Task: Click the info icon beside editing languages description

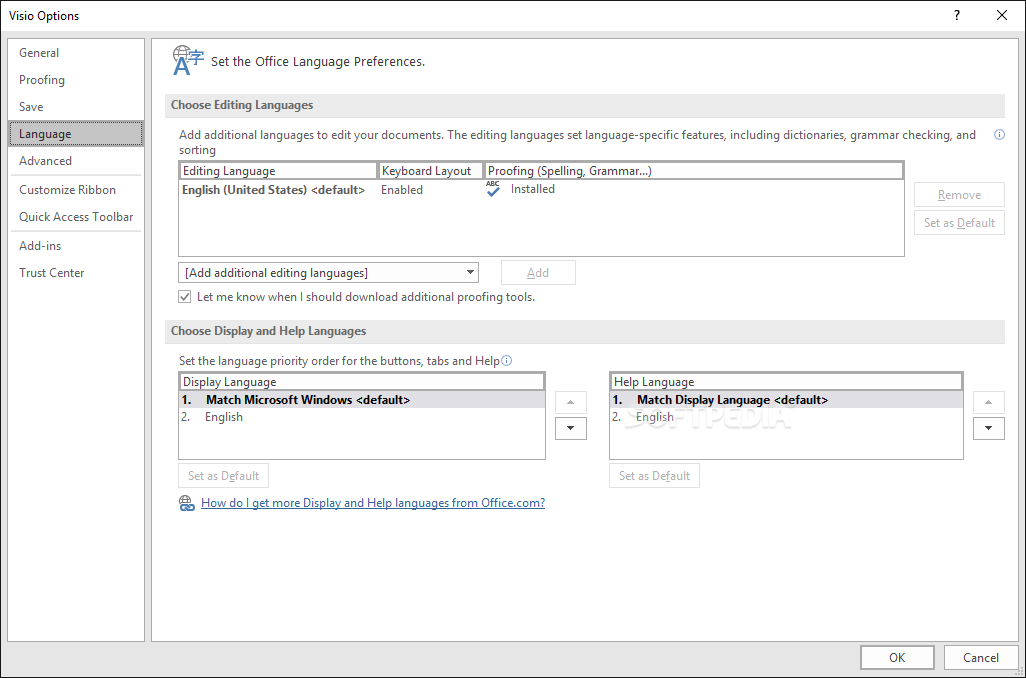Action: click(x=999, y=135)
